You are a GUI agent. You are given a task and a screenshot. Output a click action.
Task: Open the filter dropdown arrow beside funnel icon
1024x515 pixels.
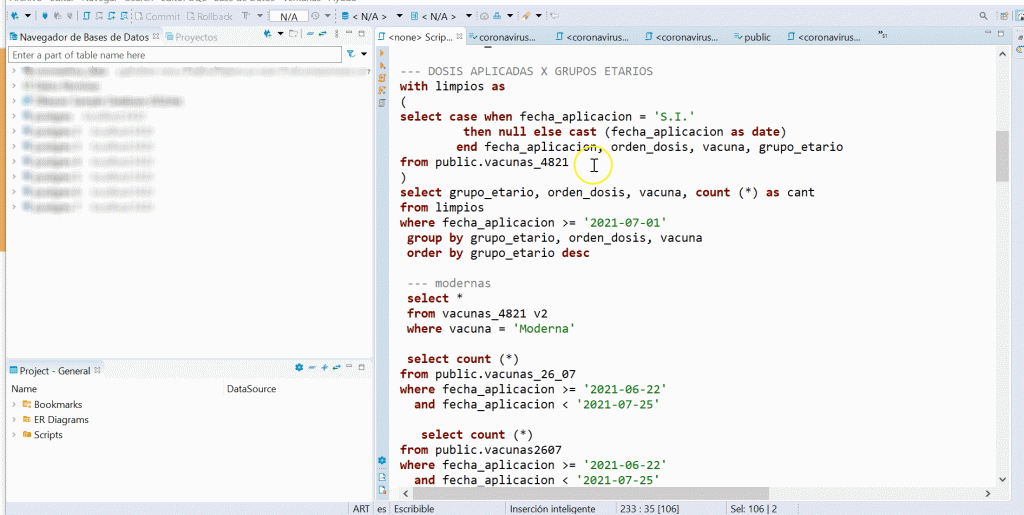point(364,54)
